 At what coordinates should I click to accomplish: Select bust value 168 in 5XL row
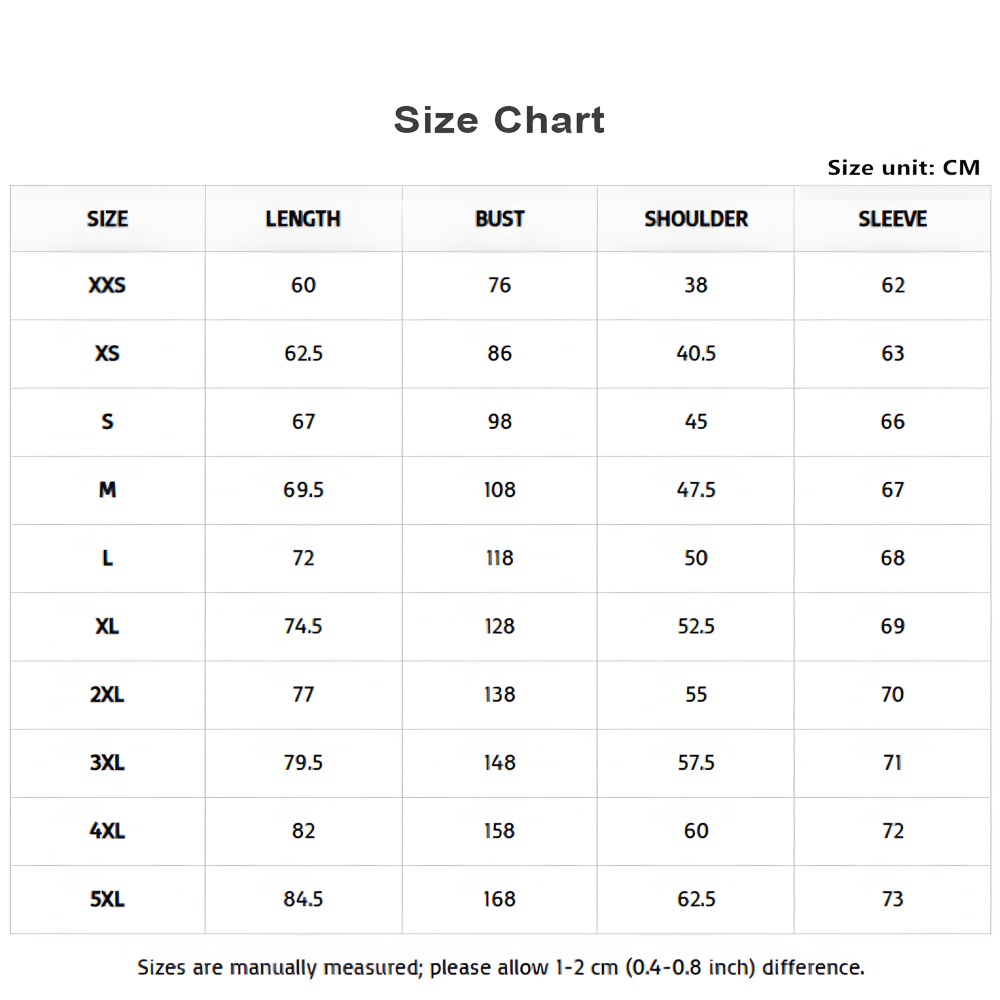pyautogui.click(x=499, y=899)
